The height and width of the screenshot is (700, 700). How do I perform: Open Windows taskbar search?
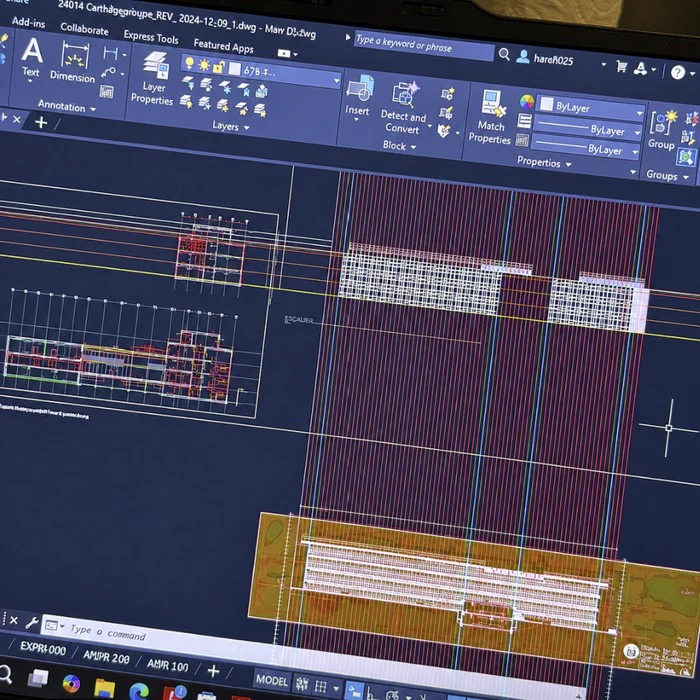coord(5,674)
